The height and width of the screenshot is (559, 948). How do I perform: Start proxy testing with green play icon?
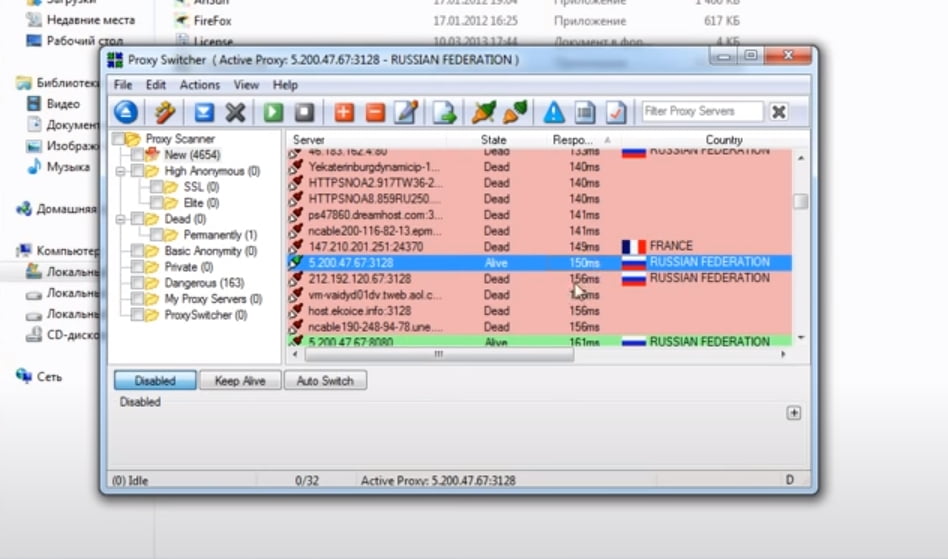pyautogui.click(x=273, y=112)
